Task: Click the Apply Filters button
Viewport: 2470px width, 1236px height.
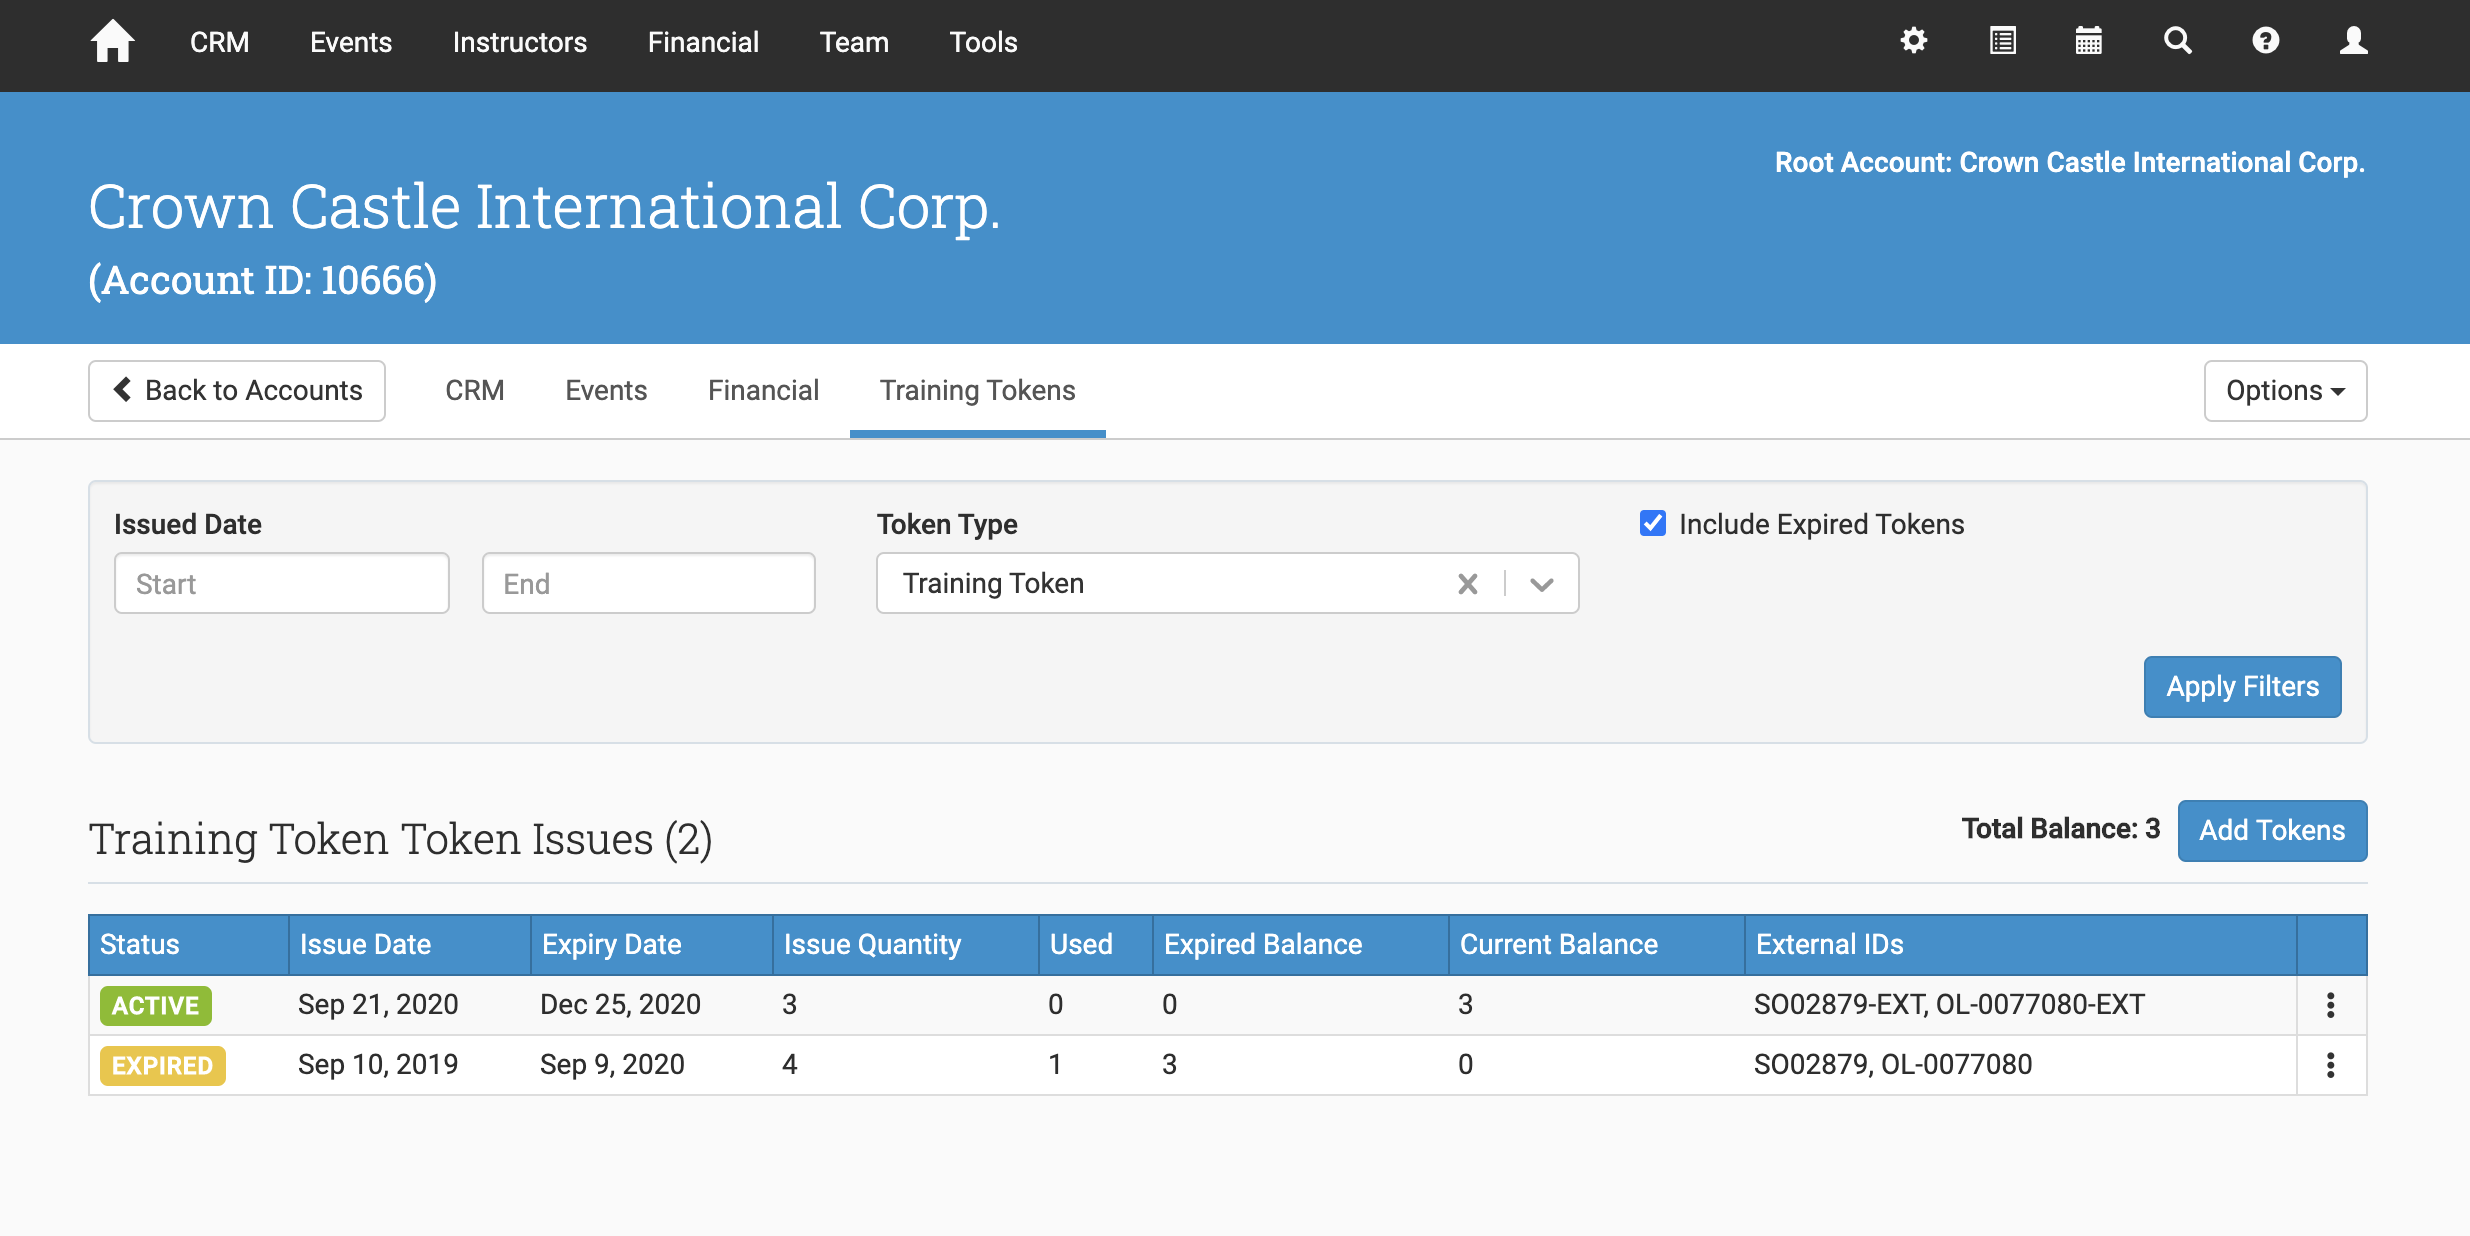Action: pos(2242,687)
